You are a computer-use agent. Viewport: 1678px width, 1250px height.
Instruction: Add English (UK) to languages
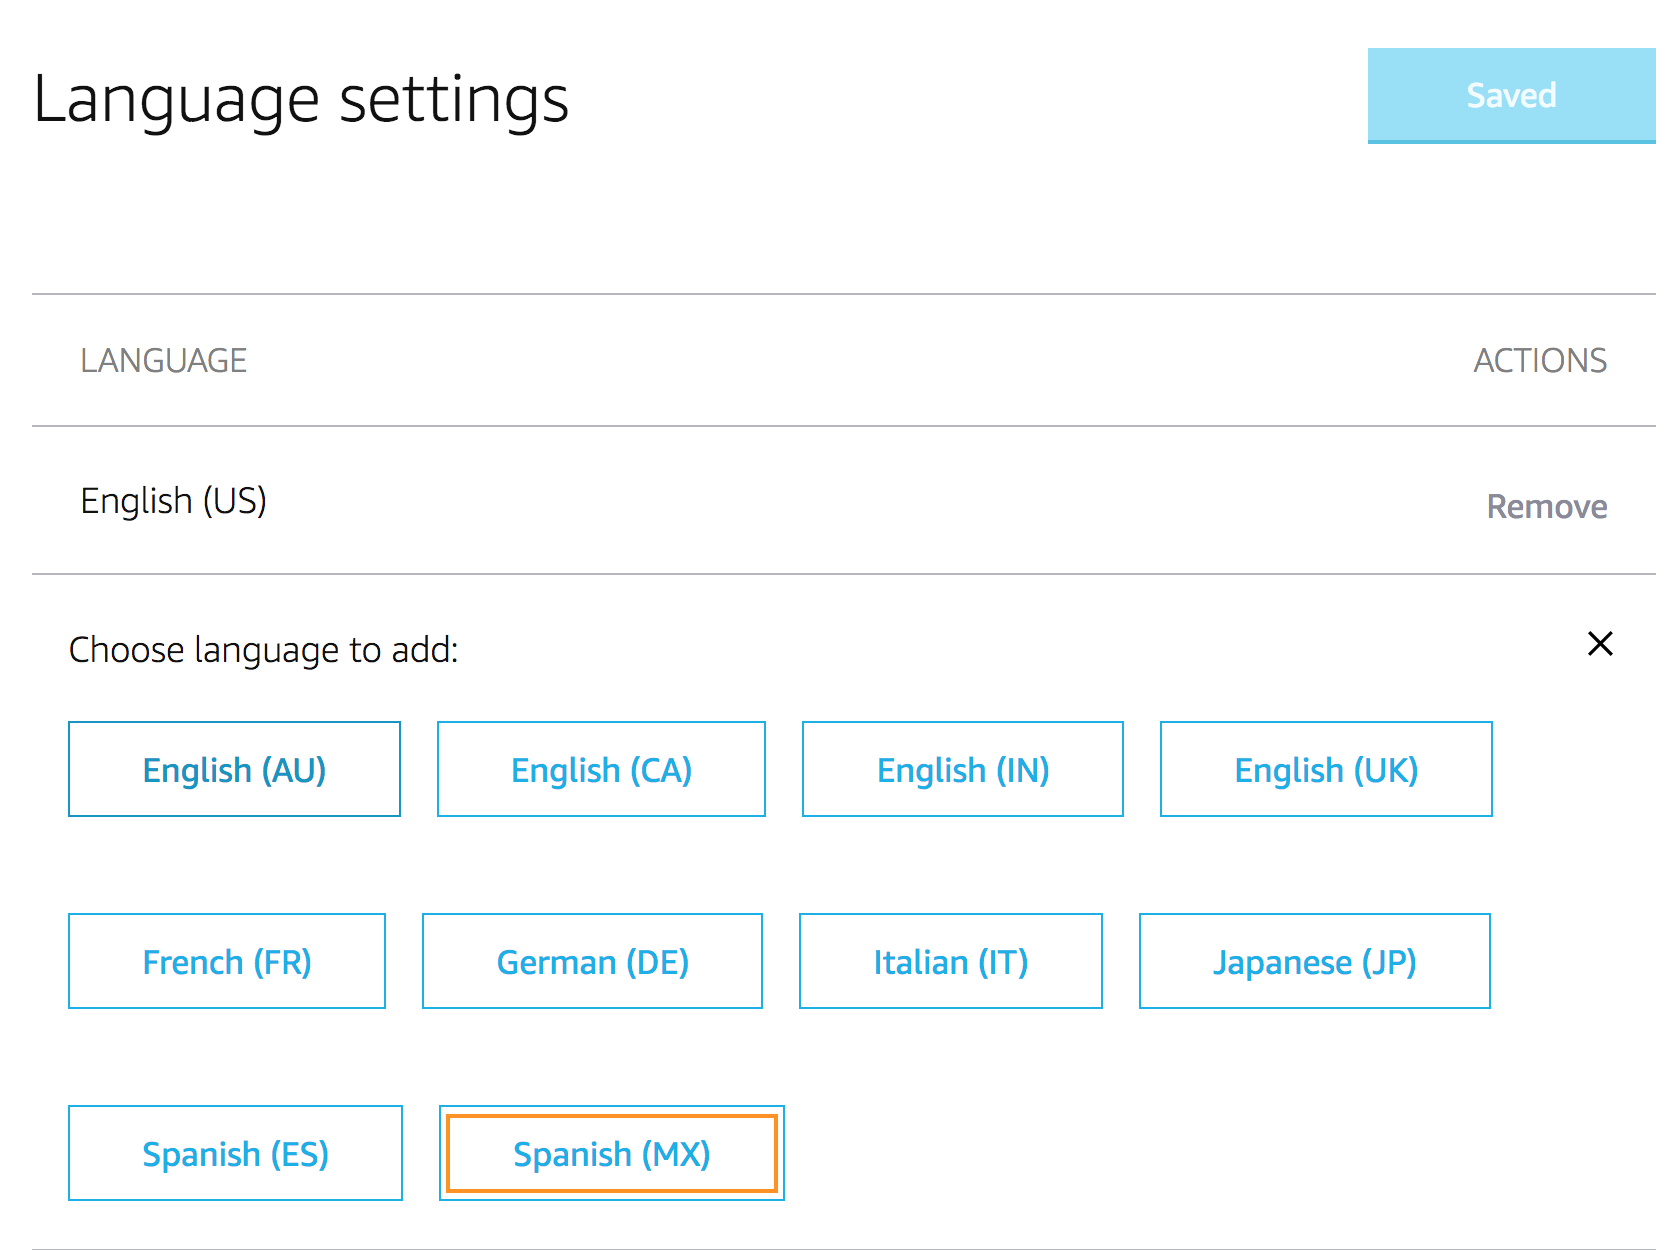[x=1326, y=769]
